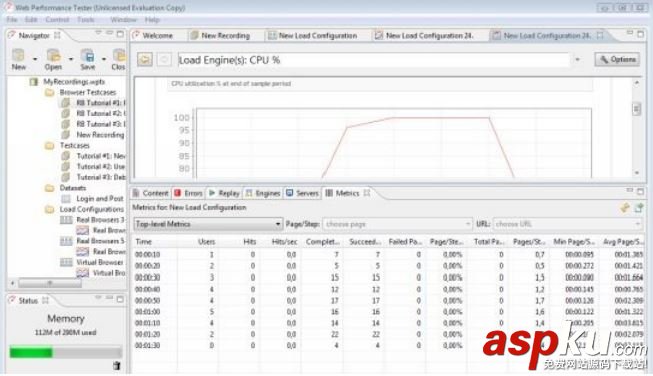The height and width of the screenshot is (376, 653).
Task: Click the Navigator horizontal scrollbar
Action: tap(50, 283)
